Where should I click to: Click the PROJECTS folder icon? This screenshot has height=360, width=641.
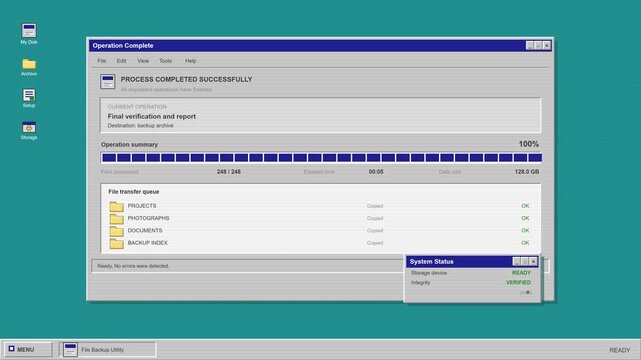coord(117,206)
